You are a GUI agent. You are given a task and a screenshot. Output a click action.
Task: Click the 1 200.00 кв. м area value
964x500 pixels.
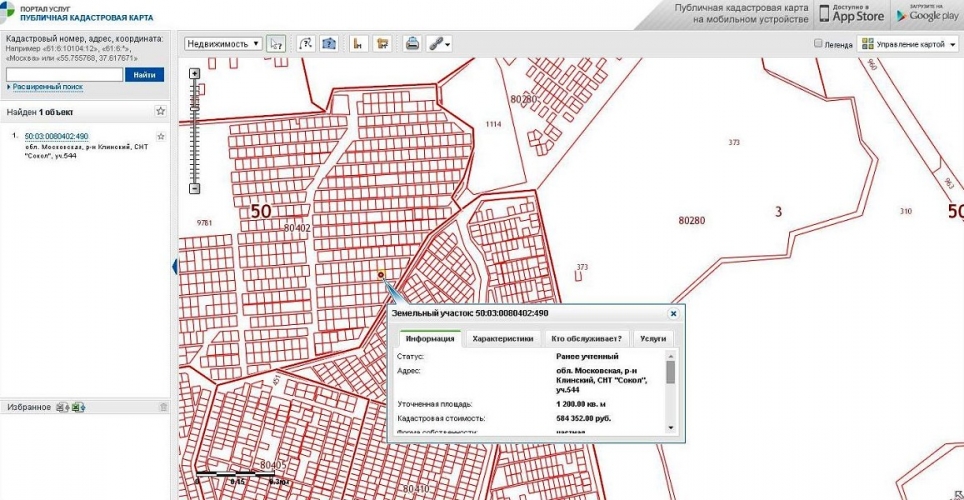pos(581,405)
